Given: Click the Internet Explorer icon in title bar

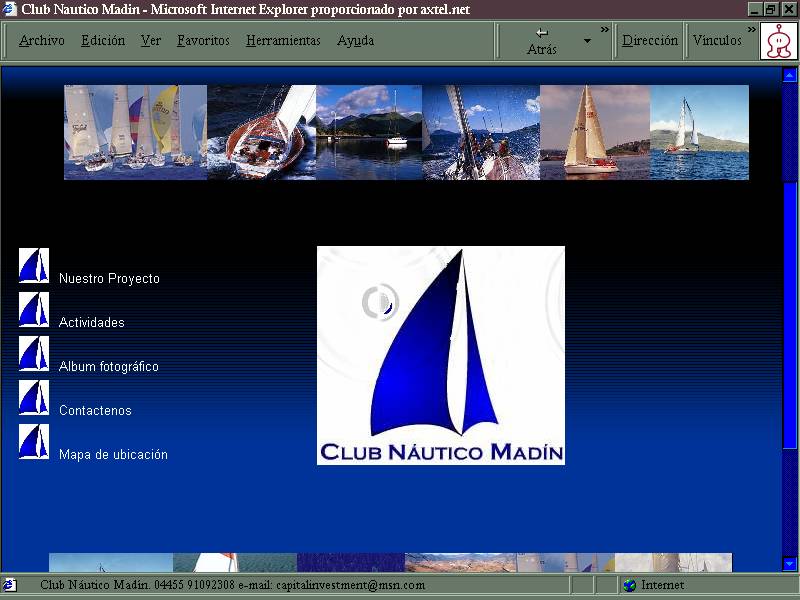Looking at the screenshot, I should (10, 9).
